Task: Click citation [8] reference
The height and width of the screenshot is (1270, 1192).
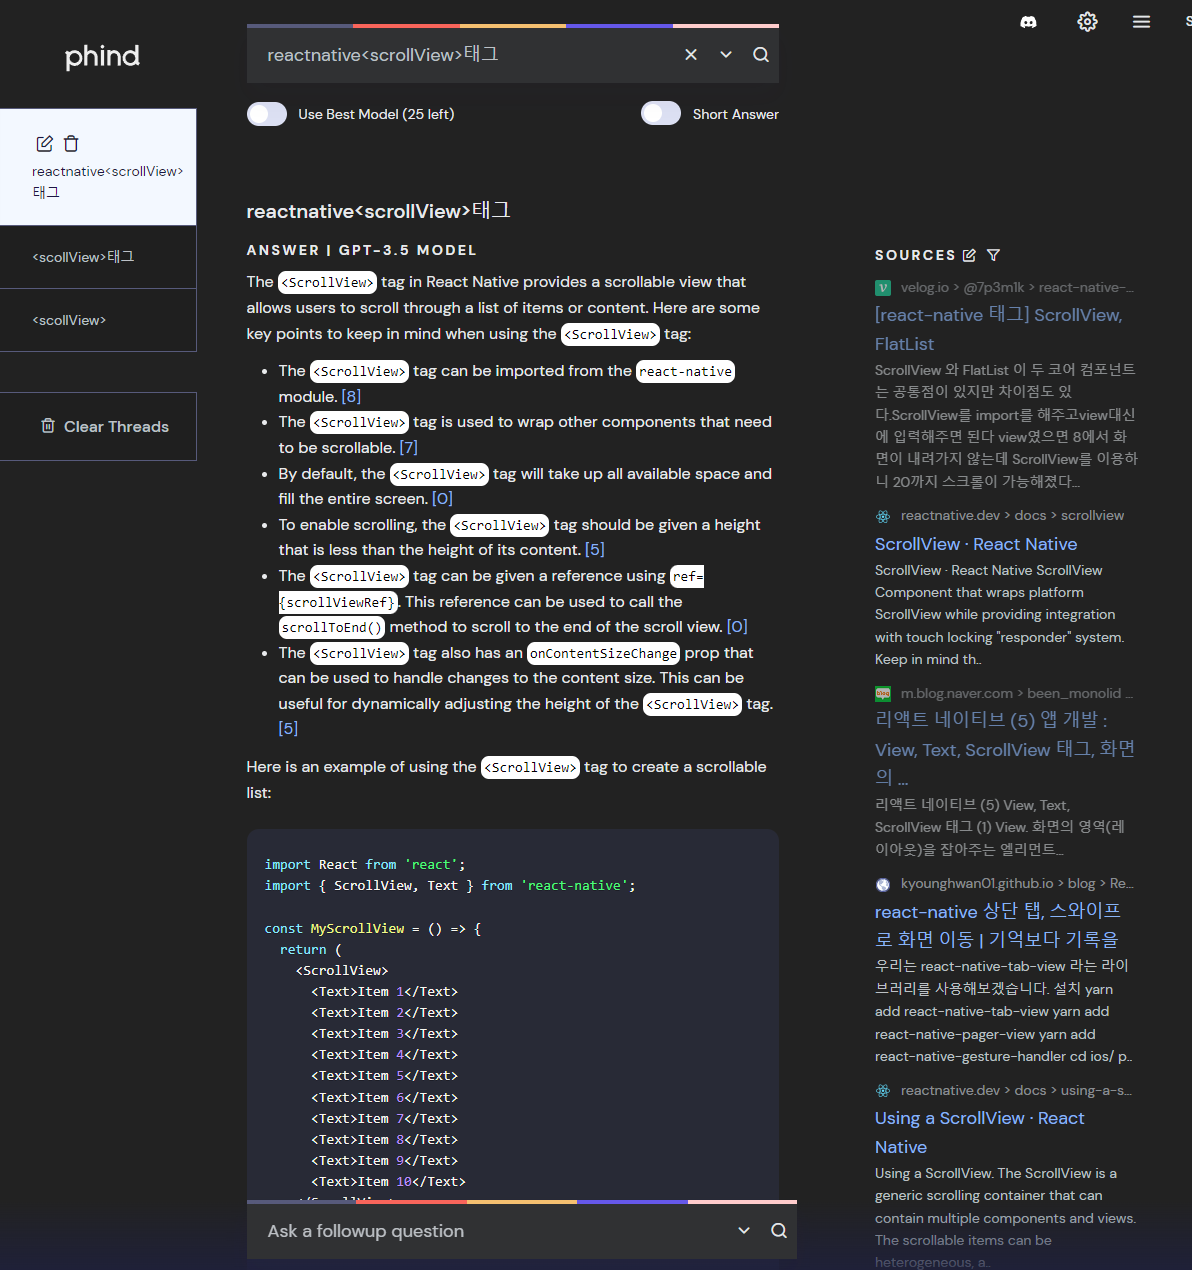Action: click(351, 397)
